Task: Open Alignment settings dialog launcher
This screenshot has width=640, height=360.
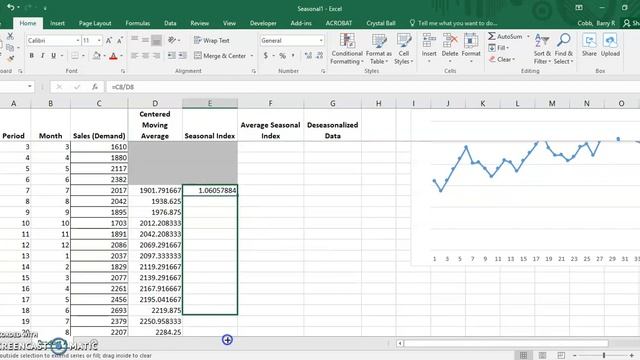Action: [253, 71]
